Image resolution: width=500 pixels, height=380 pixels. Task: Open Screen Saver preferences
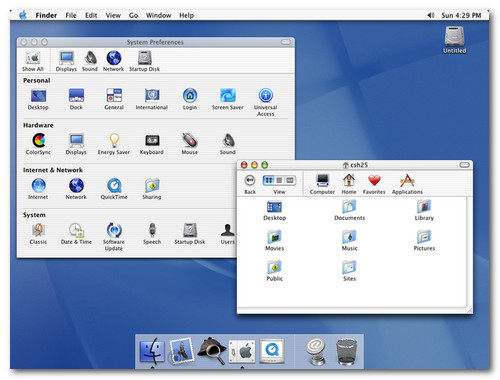coord(228,99)
